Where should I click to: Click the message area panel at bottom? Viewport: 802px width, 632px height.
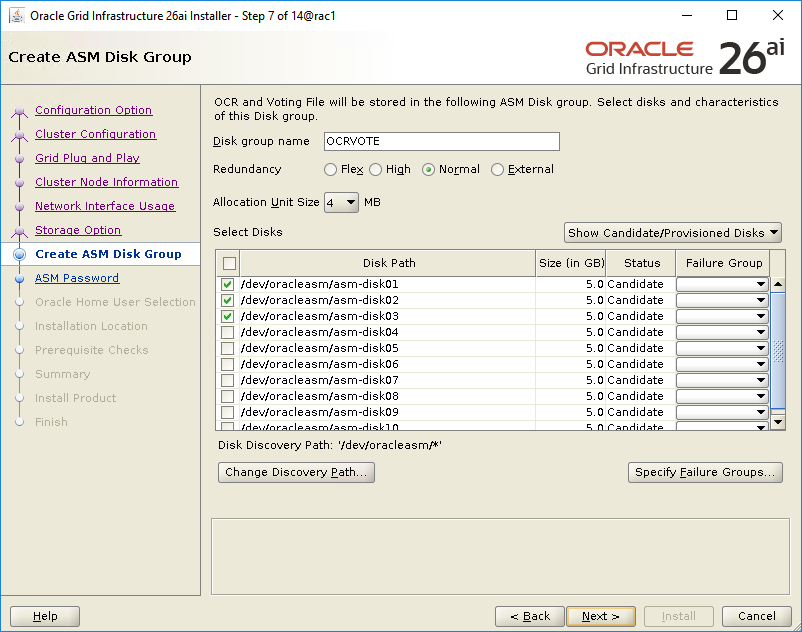click(500, 557)
